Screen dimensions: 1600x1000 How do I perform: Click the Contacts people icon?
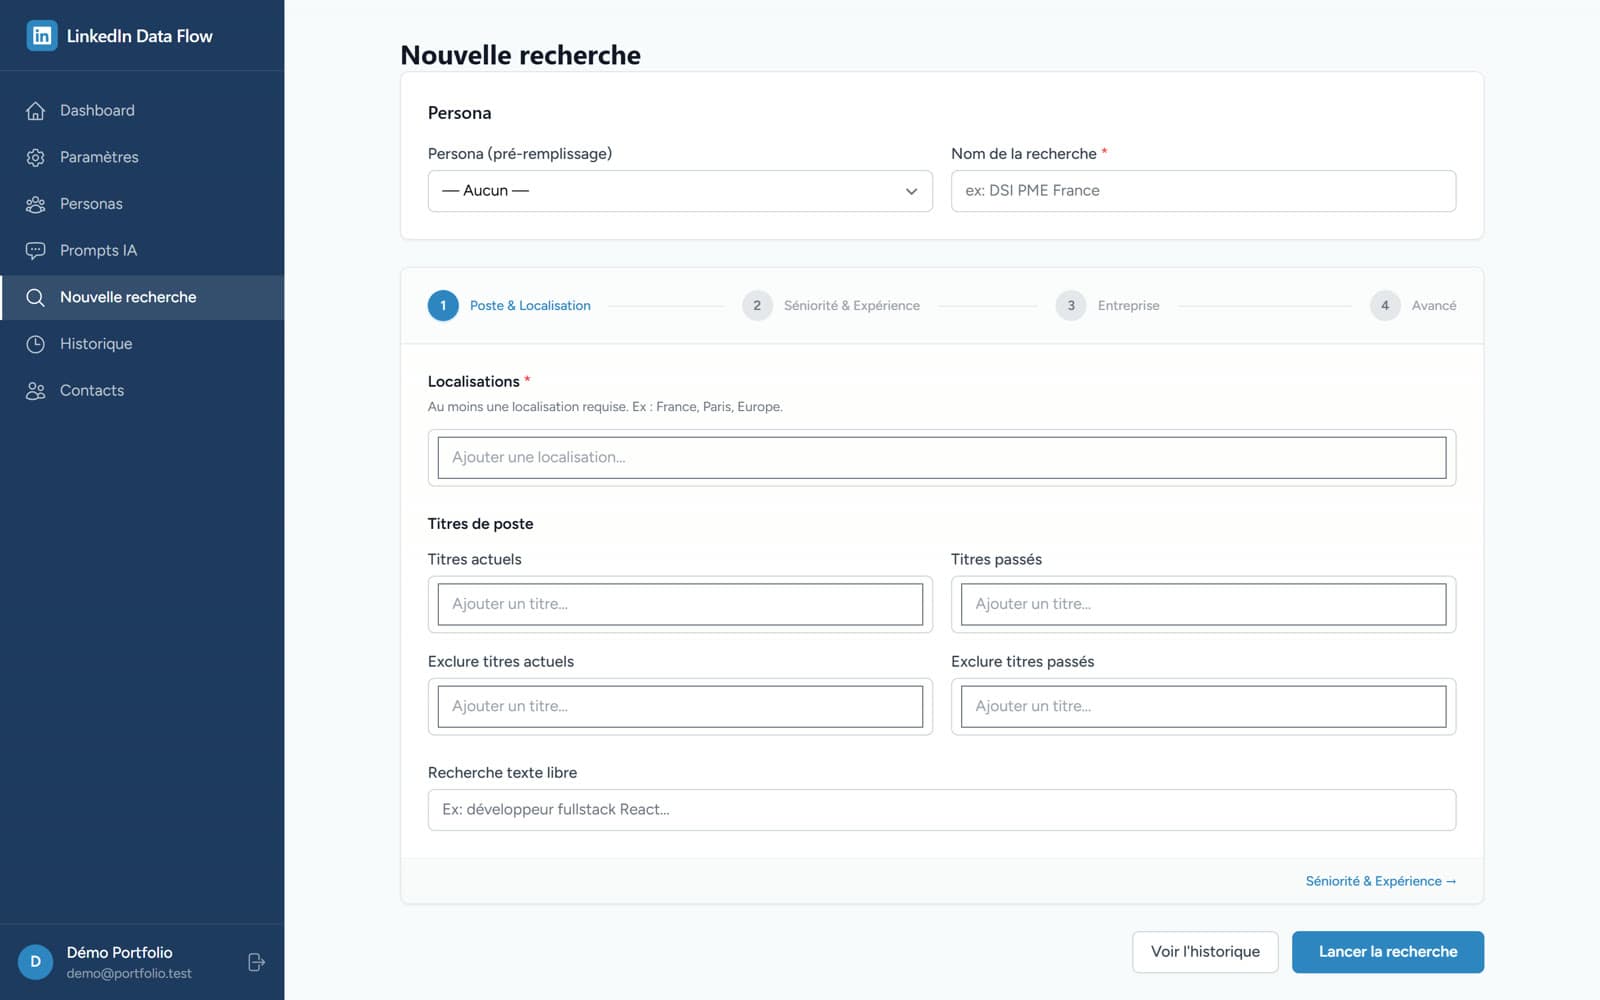point(35,391)
